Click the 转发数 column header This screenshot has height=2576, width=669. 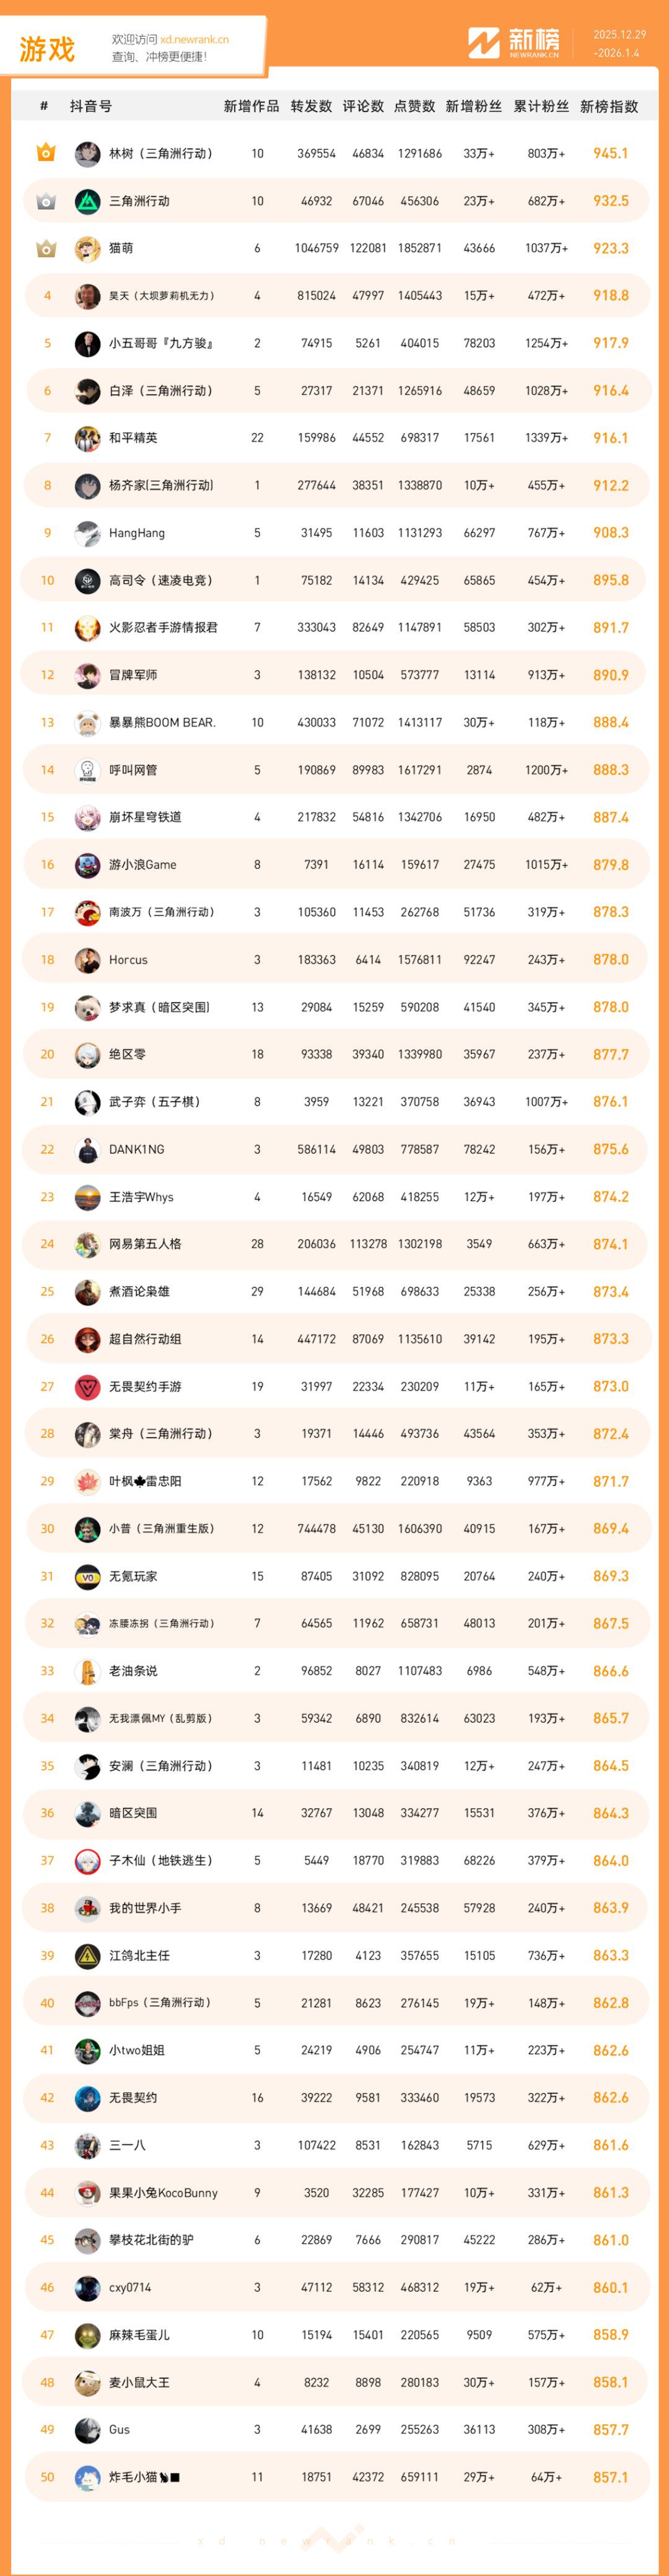(311, 106)
